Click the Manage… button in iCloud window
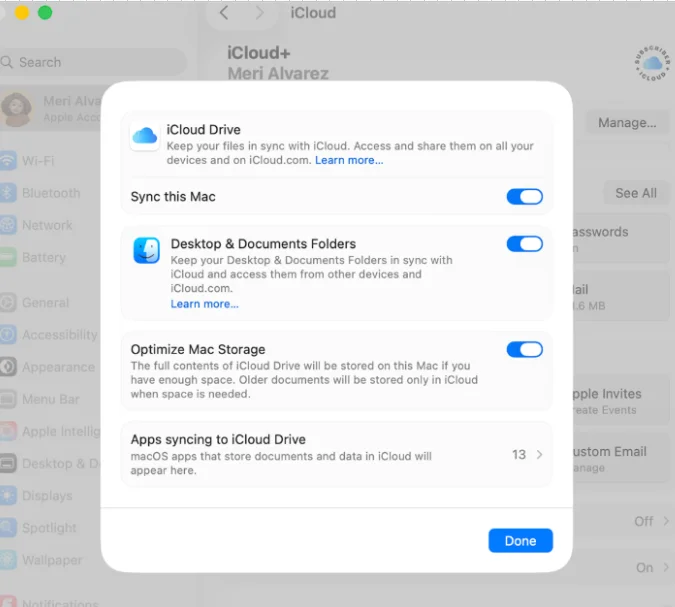Viewport: 675px width, 607px height. point(627,123)
